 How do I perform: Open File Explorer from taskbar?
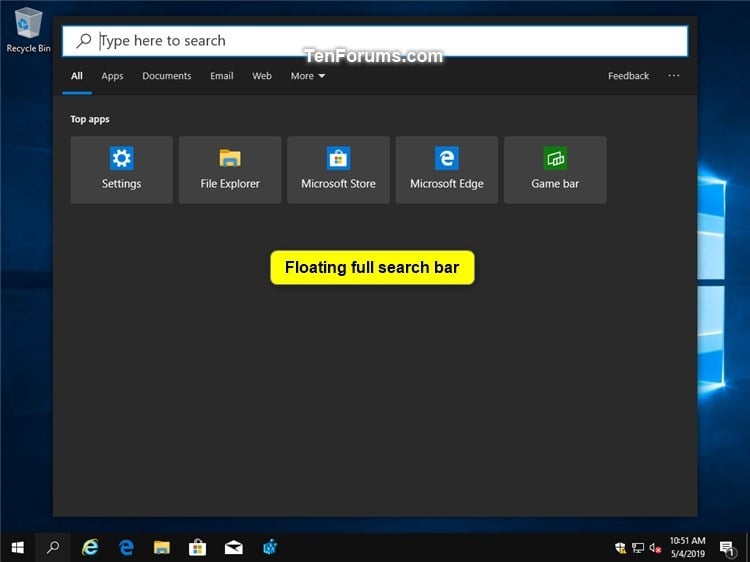tap(162, 547)
